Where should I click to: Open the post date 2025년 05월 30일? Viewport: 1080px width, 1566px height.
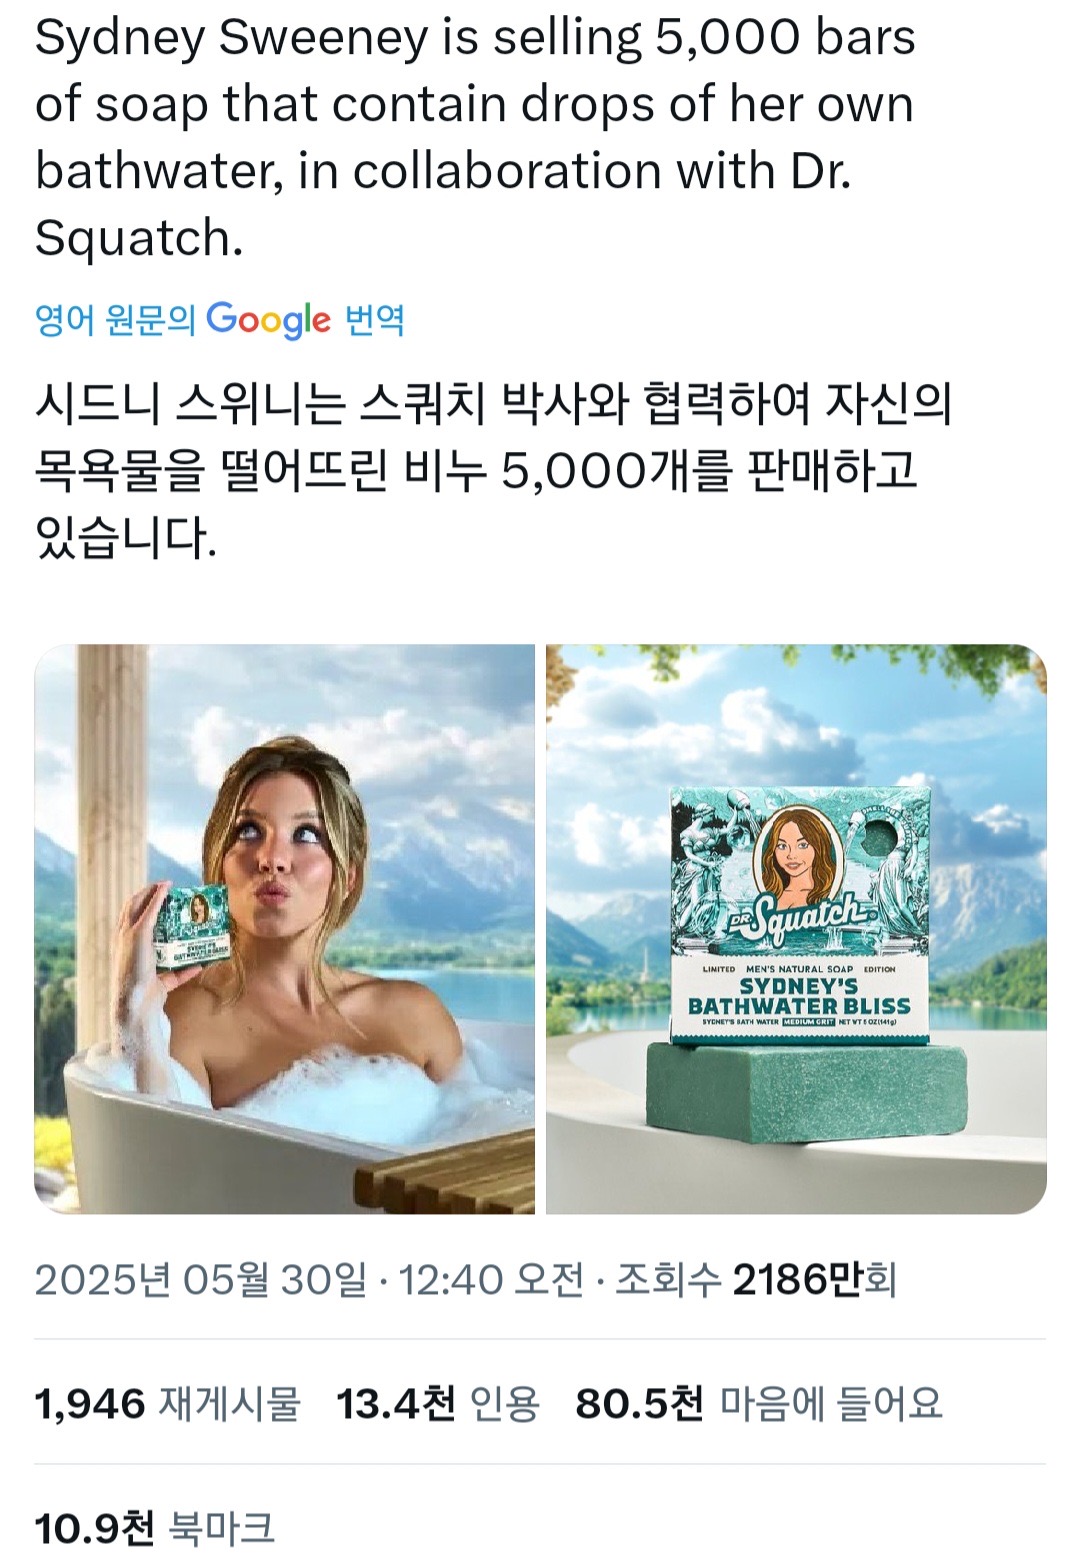coord(200,1279)
